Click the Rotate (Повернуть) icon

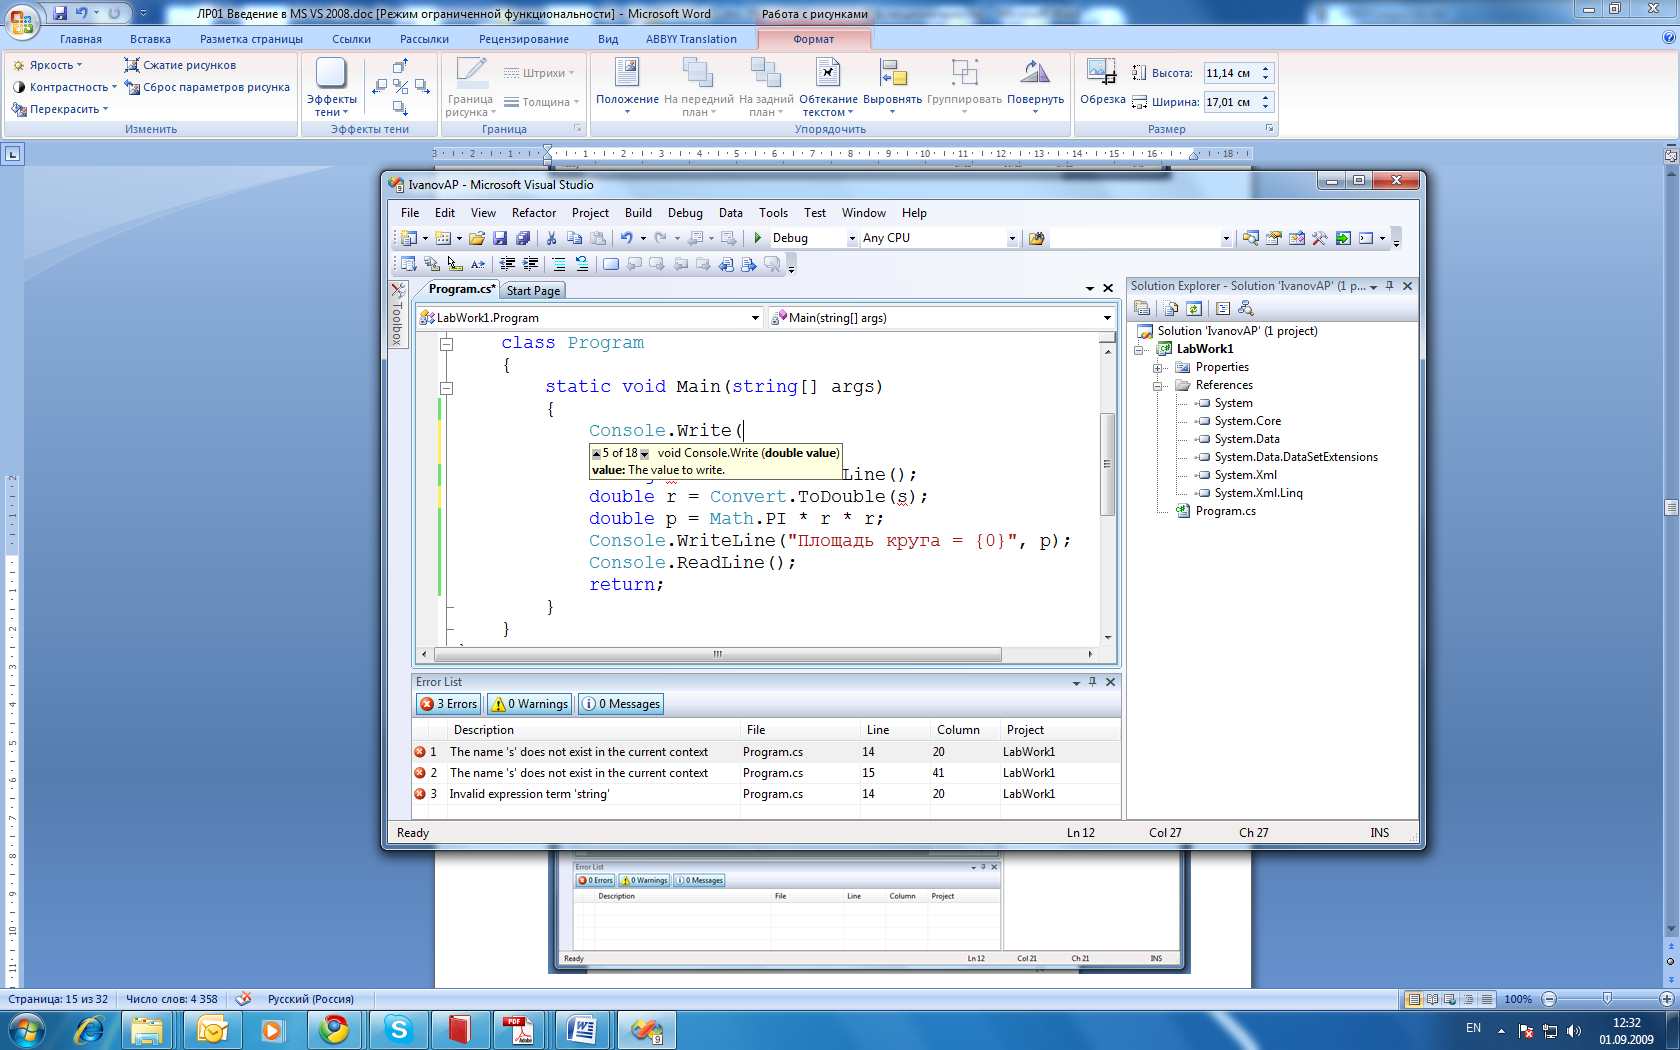1035,72
